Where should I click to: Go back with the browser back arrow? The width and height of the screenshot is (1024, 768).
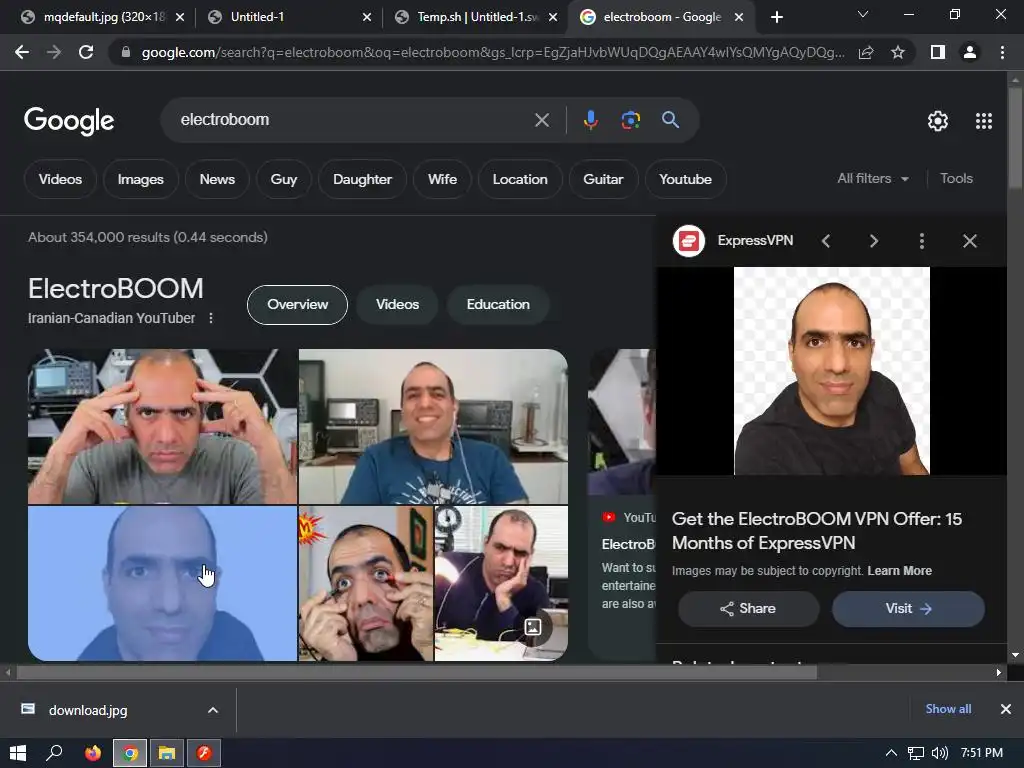pos(22,52)
